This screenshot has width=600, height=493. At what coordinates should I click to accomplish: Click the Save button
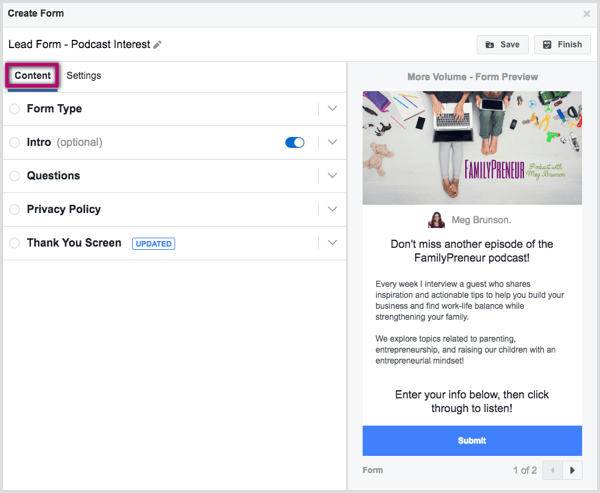pyautogui.click(x=502, y=44)
